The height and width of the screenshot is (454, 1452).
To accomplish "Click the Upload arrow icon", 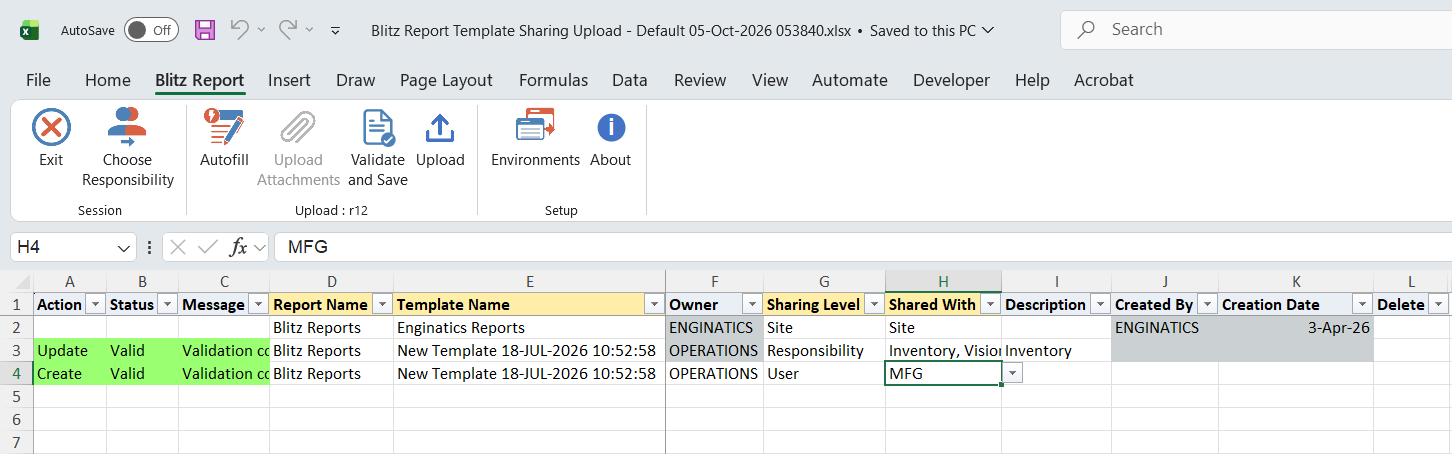I will tap(440, 128).
